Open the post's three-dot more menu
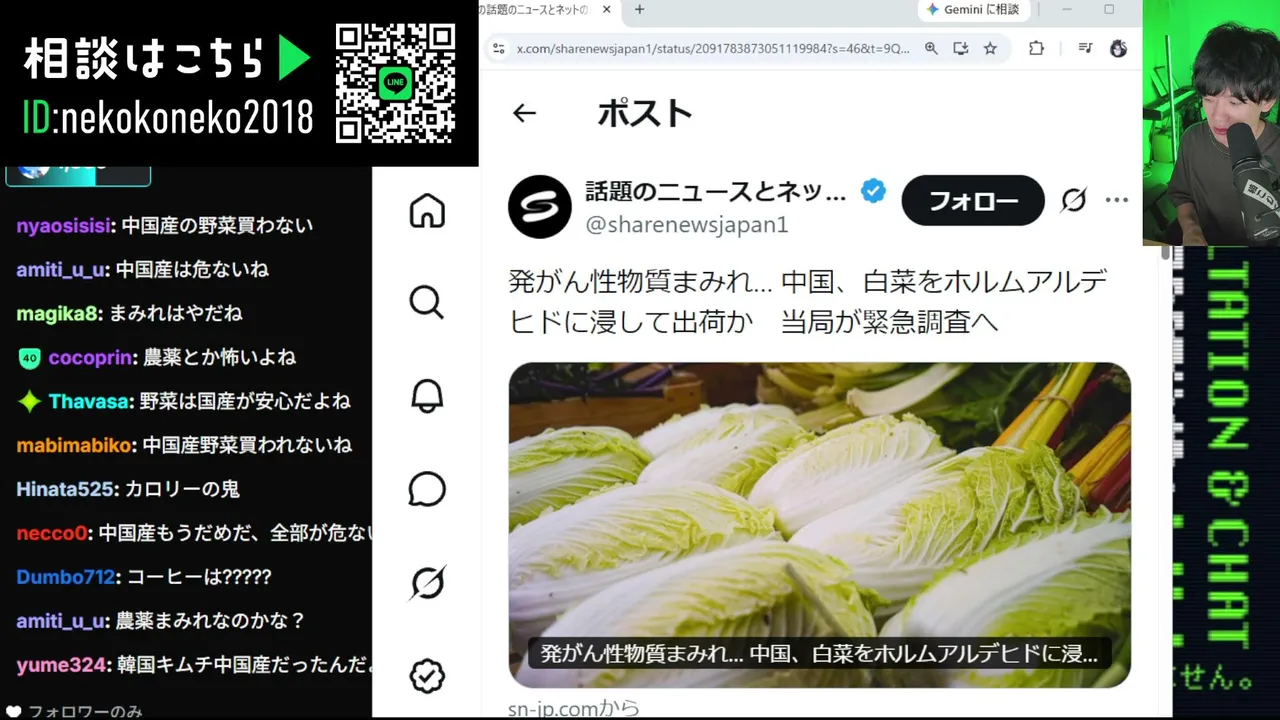The width and height of the screenshot is (1280, 720). pos(1117,201)
